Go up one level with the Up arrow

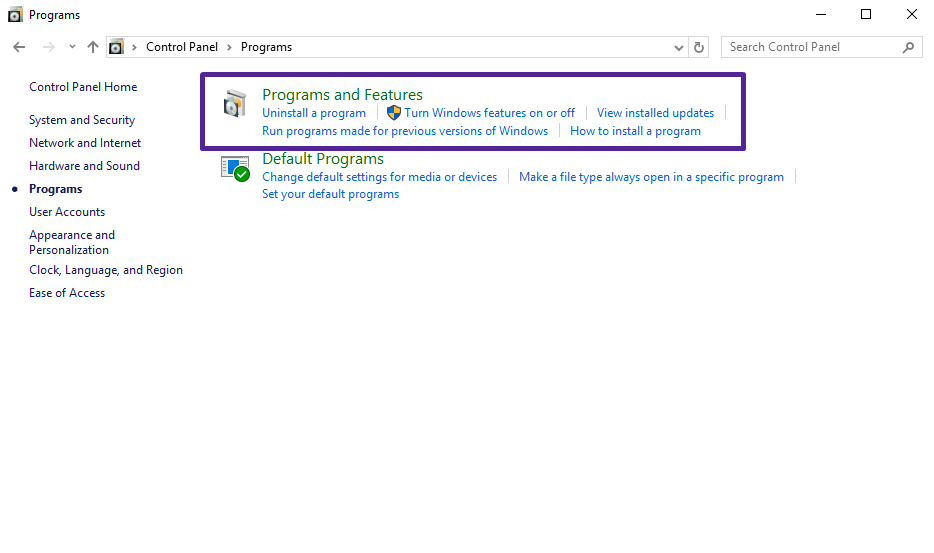(x=92, y=47)
